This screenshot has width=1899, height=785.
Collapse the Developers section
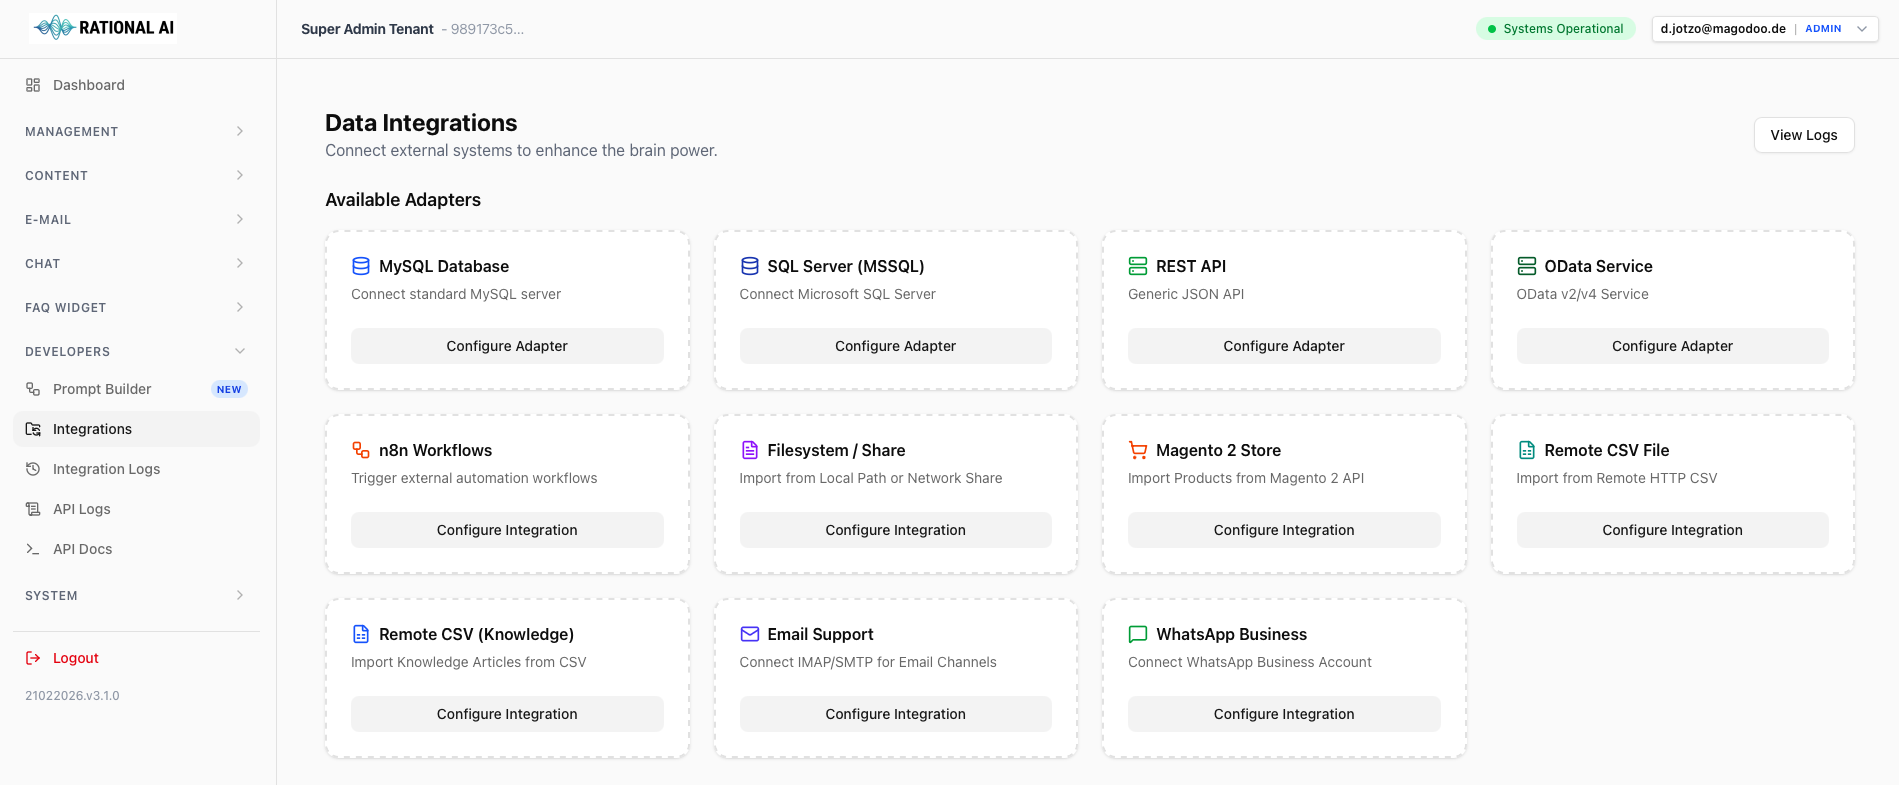136,351
